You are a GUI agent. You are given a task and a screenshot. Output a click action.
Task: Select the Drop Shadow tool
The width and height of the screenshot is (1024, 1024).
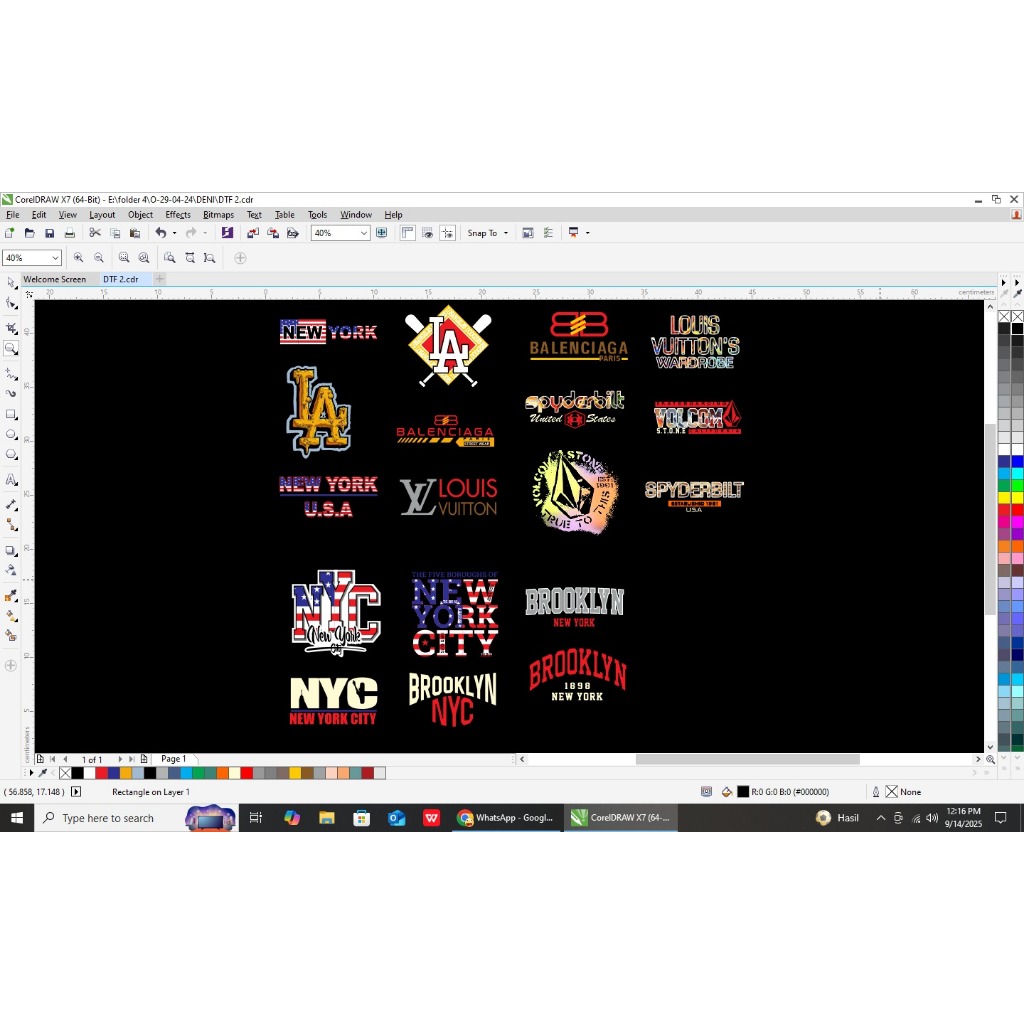pyautogui.click(x=11, y=551)
